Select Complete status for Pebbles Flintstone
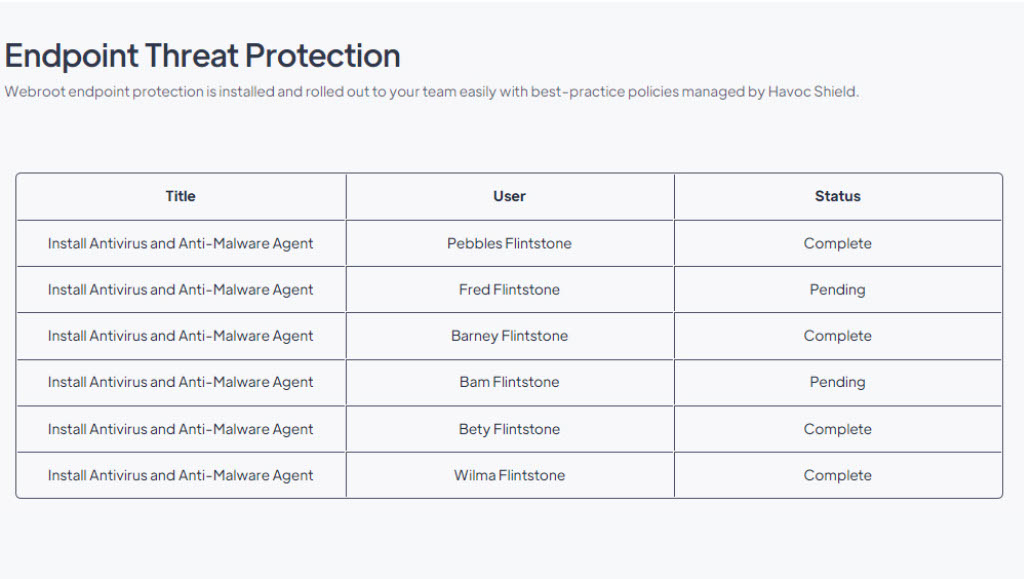Image resolution: width=1024 pixels, height=579 pixels. click(838, 243)
